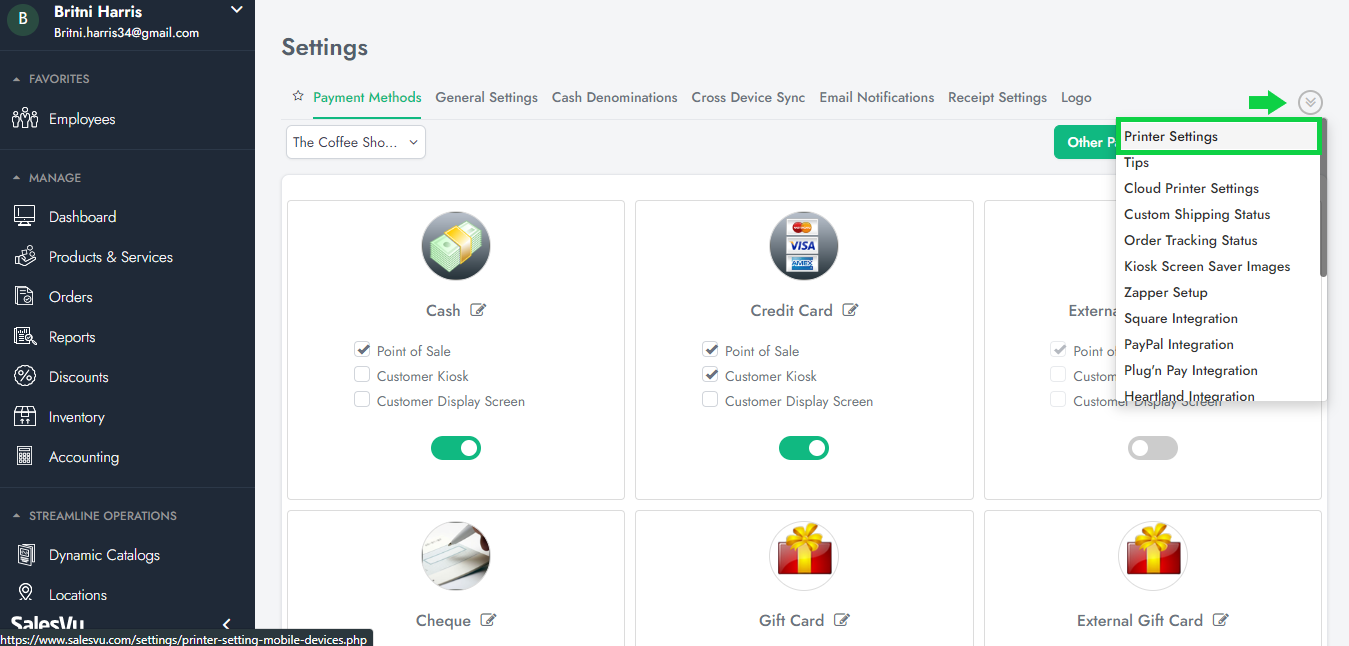Open Square Integration from the list
The height and width of the screenshot is (646, 1349).
[x=1180, y=318]
